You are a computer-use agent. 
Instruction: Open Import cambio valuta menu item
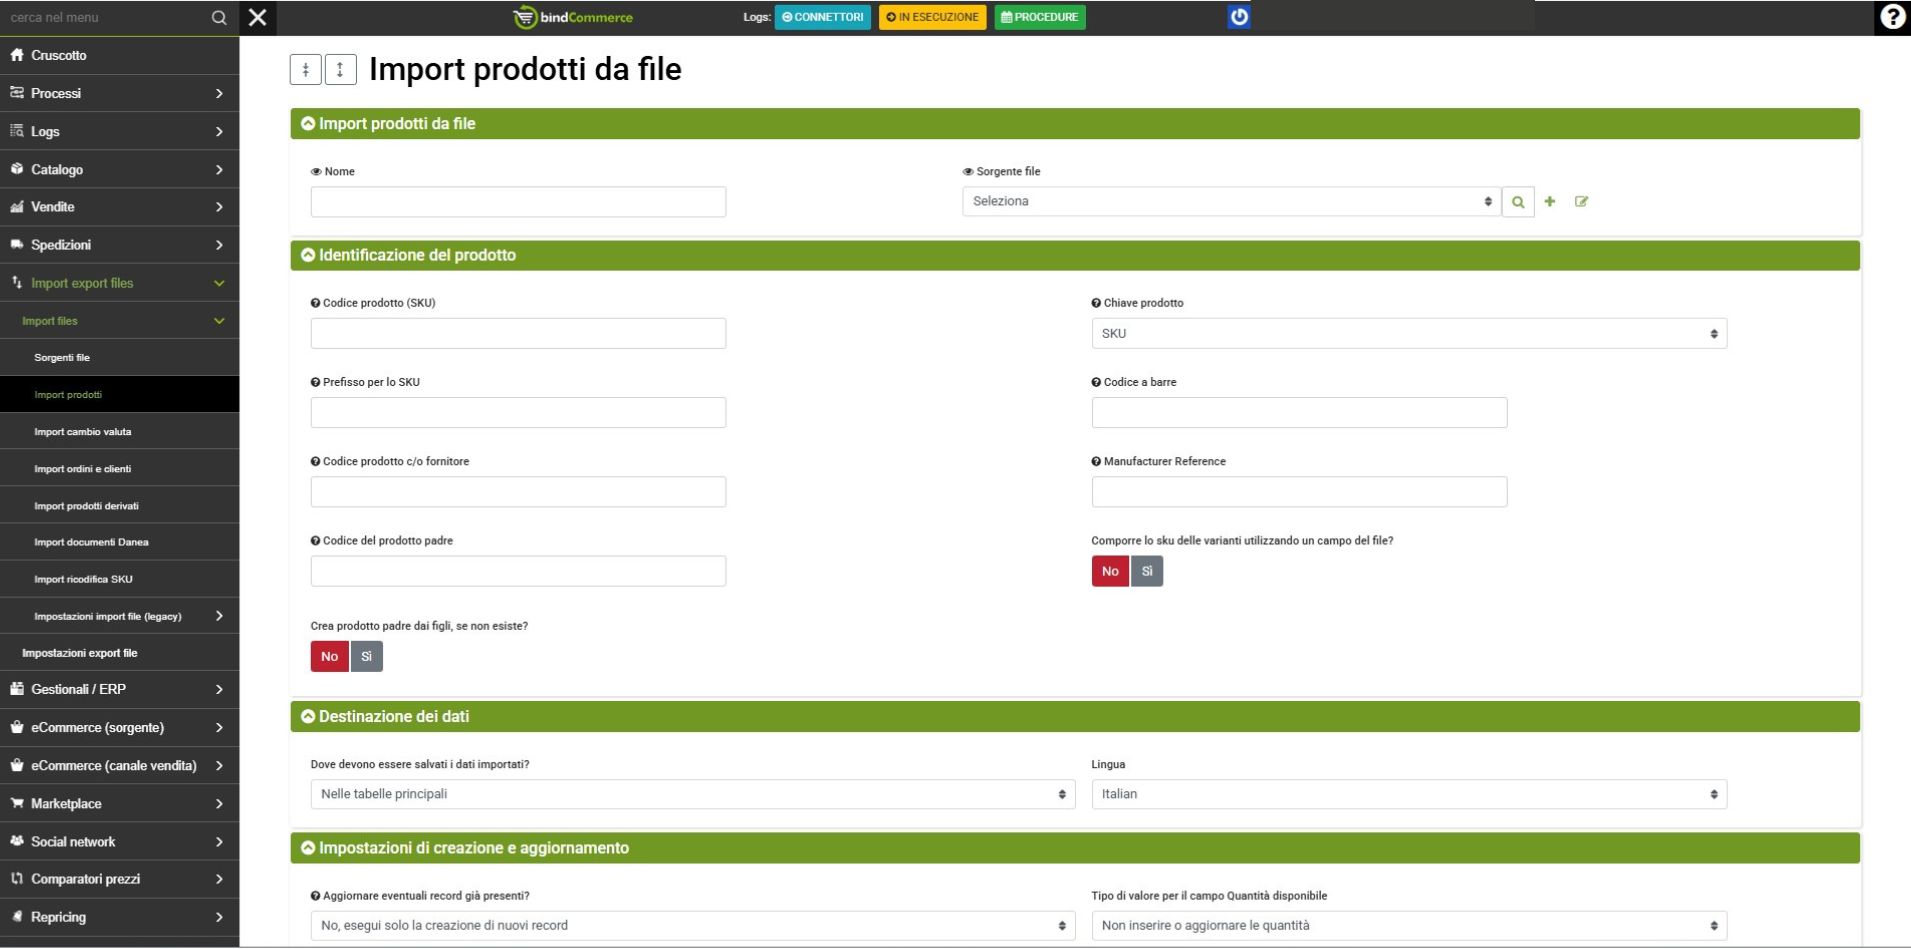(82, 432)
